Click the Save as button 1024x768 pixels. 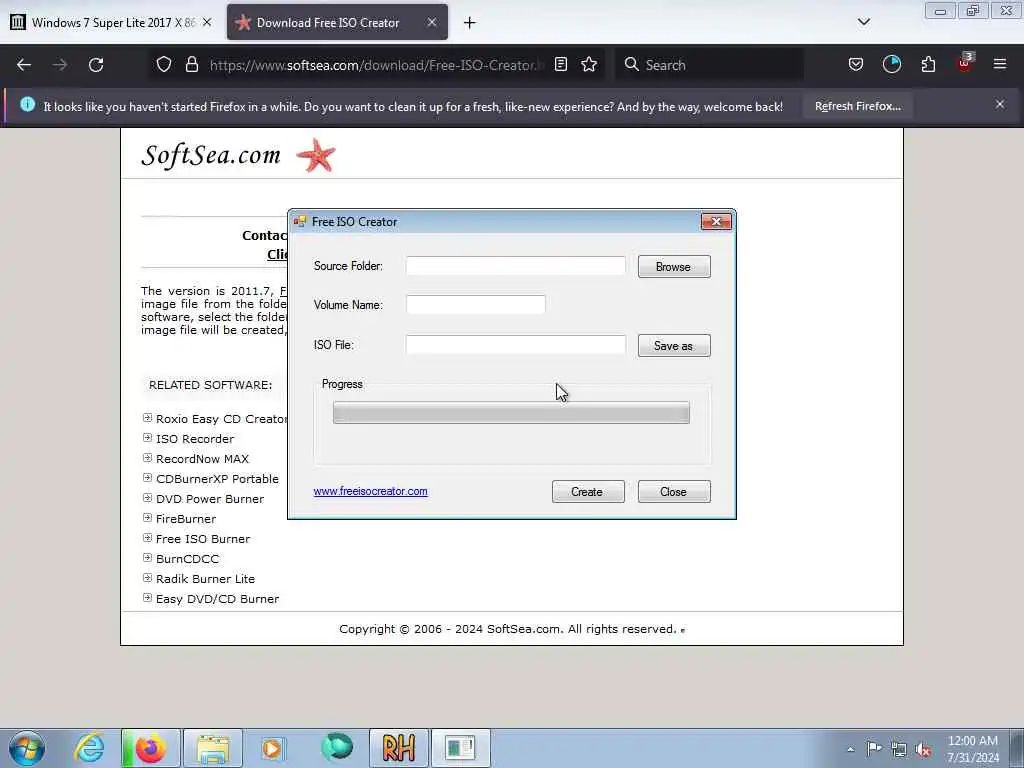point(674,345)
